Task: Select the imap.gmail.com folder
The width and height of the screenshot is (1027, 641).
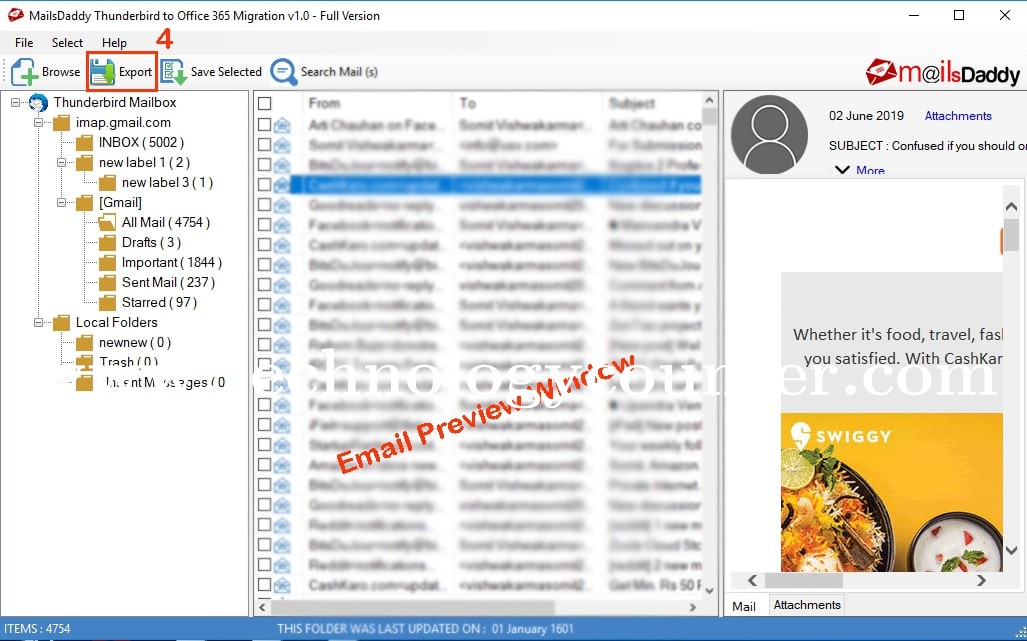Action: click(123, 122)
